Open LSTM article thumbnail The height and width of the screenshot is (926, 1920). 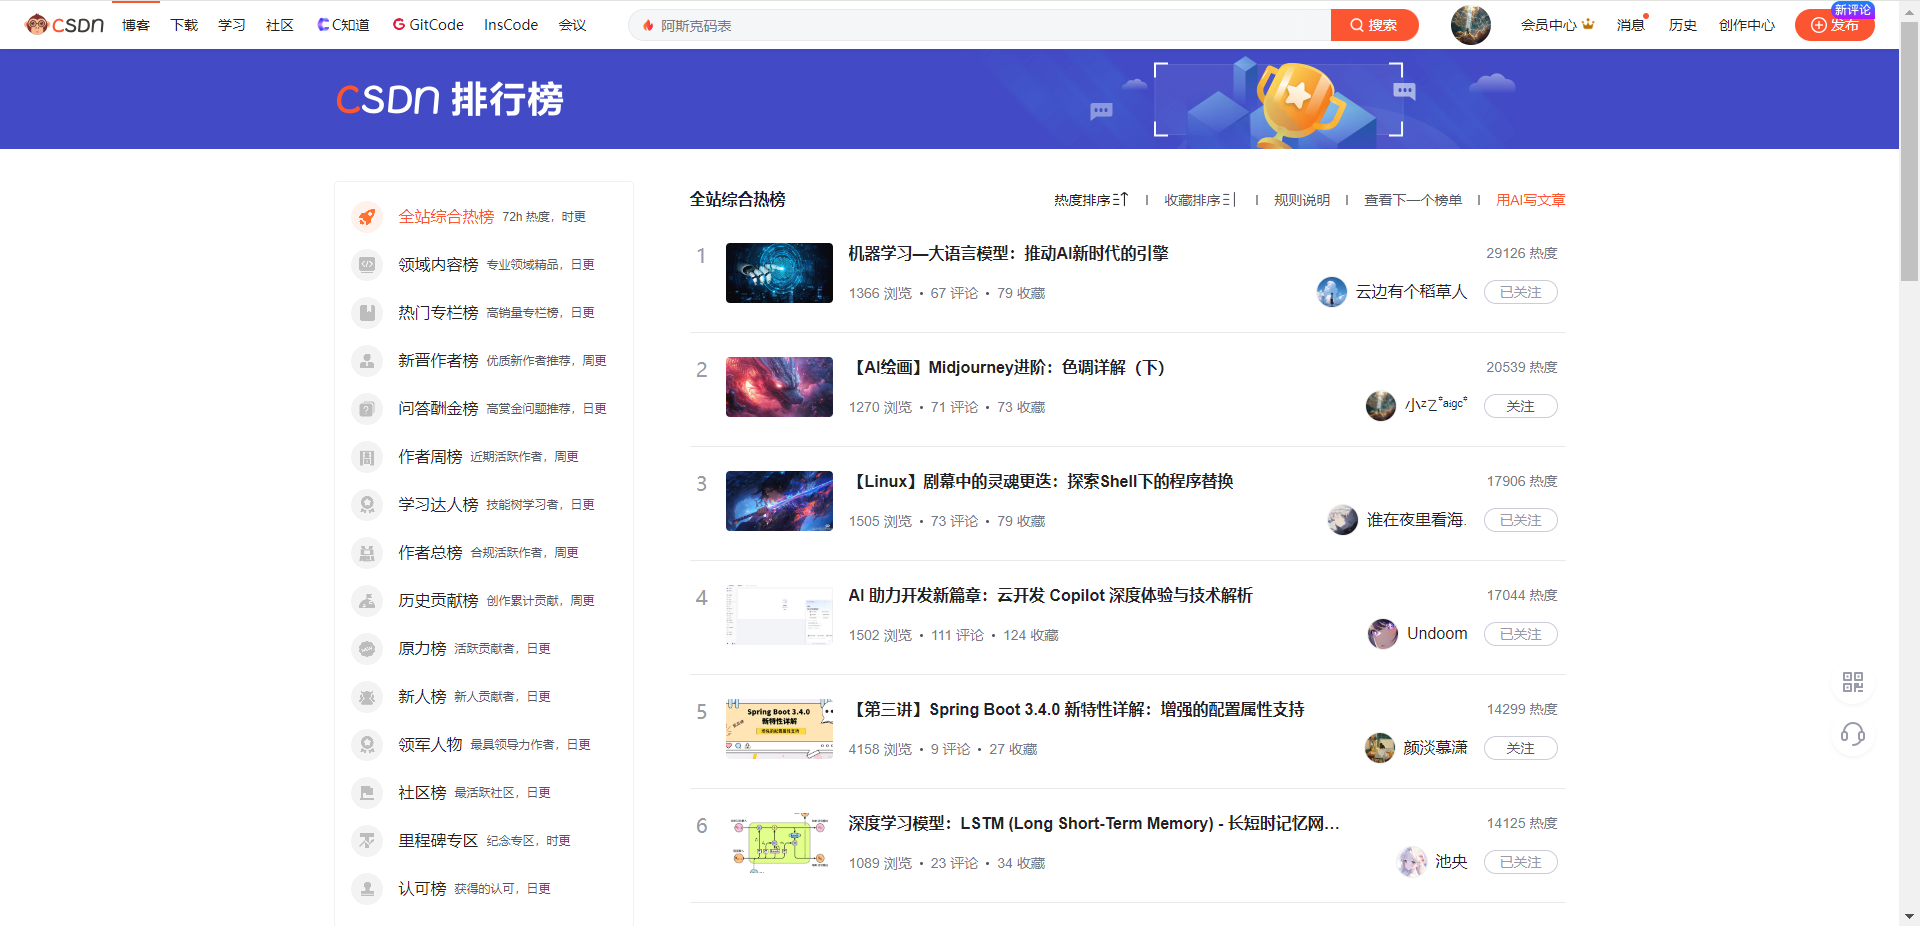point(779,843)
